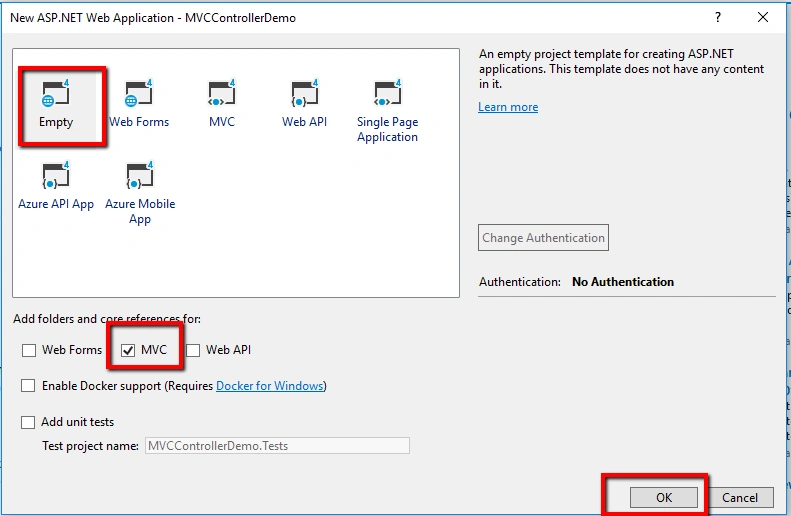Click the empty template description text
The height and width of the screenshot is (516, 791).
click(x=622, y=69)
